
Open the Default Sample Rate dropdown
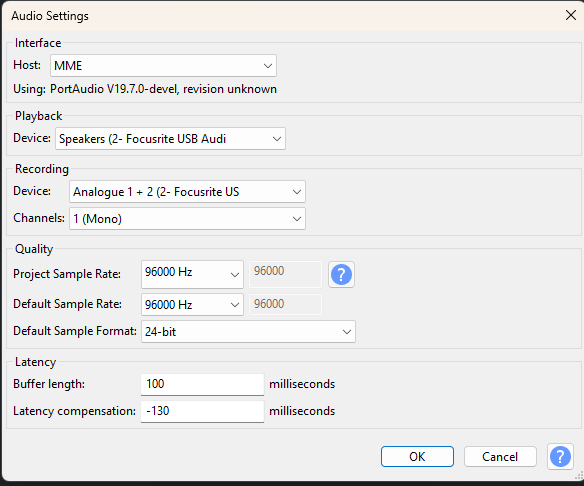tap(192, 304)
